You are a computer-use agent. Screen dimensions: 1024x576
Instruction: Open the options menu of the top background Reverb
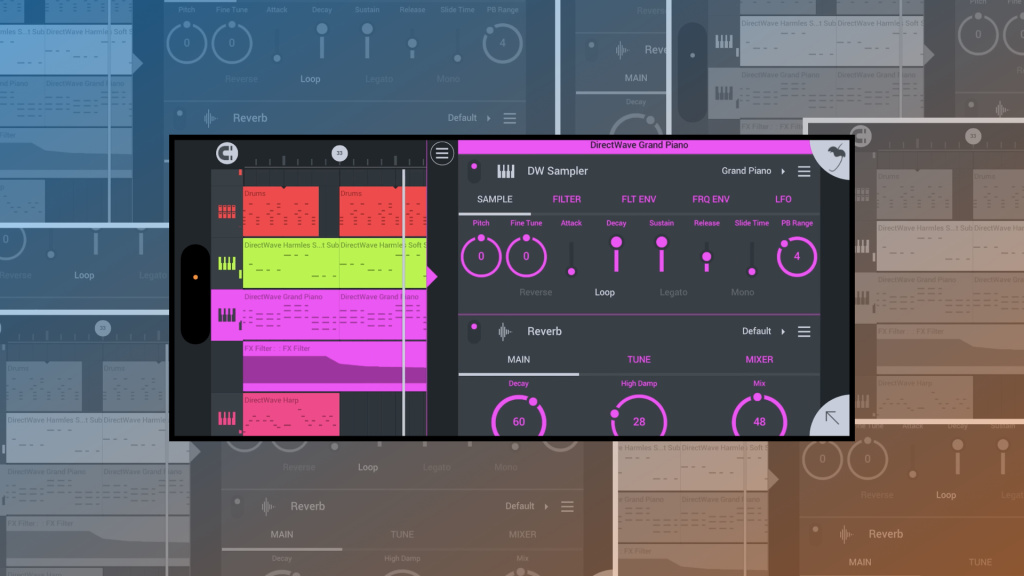click(x=509, y=118)
